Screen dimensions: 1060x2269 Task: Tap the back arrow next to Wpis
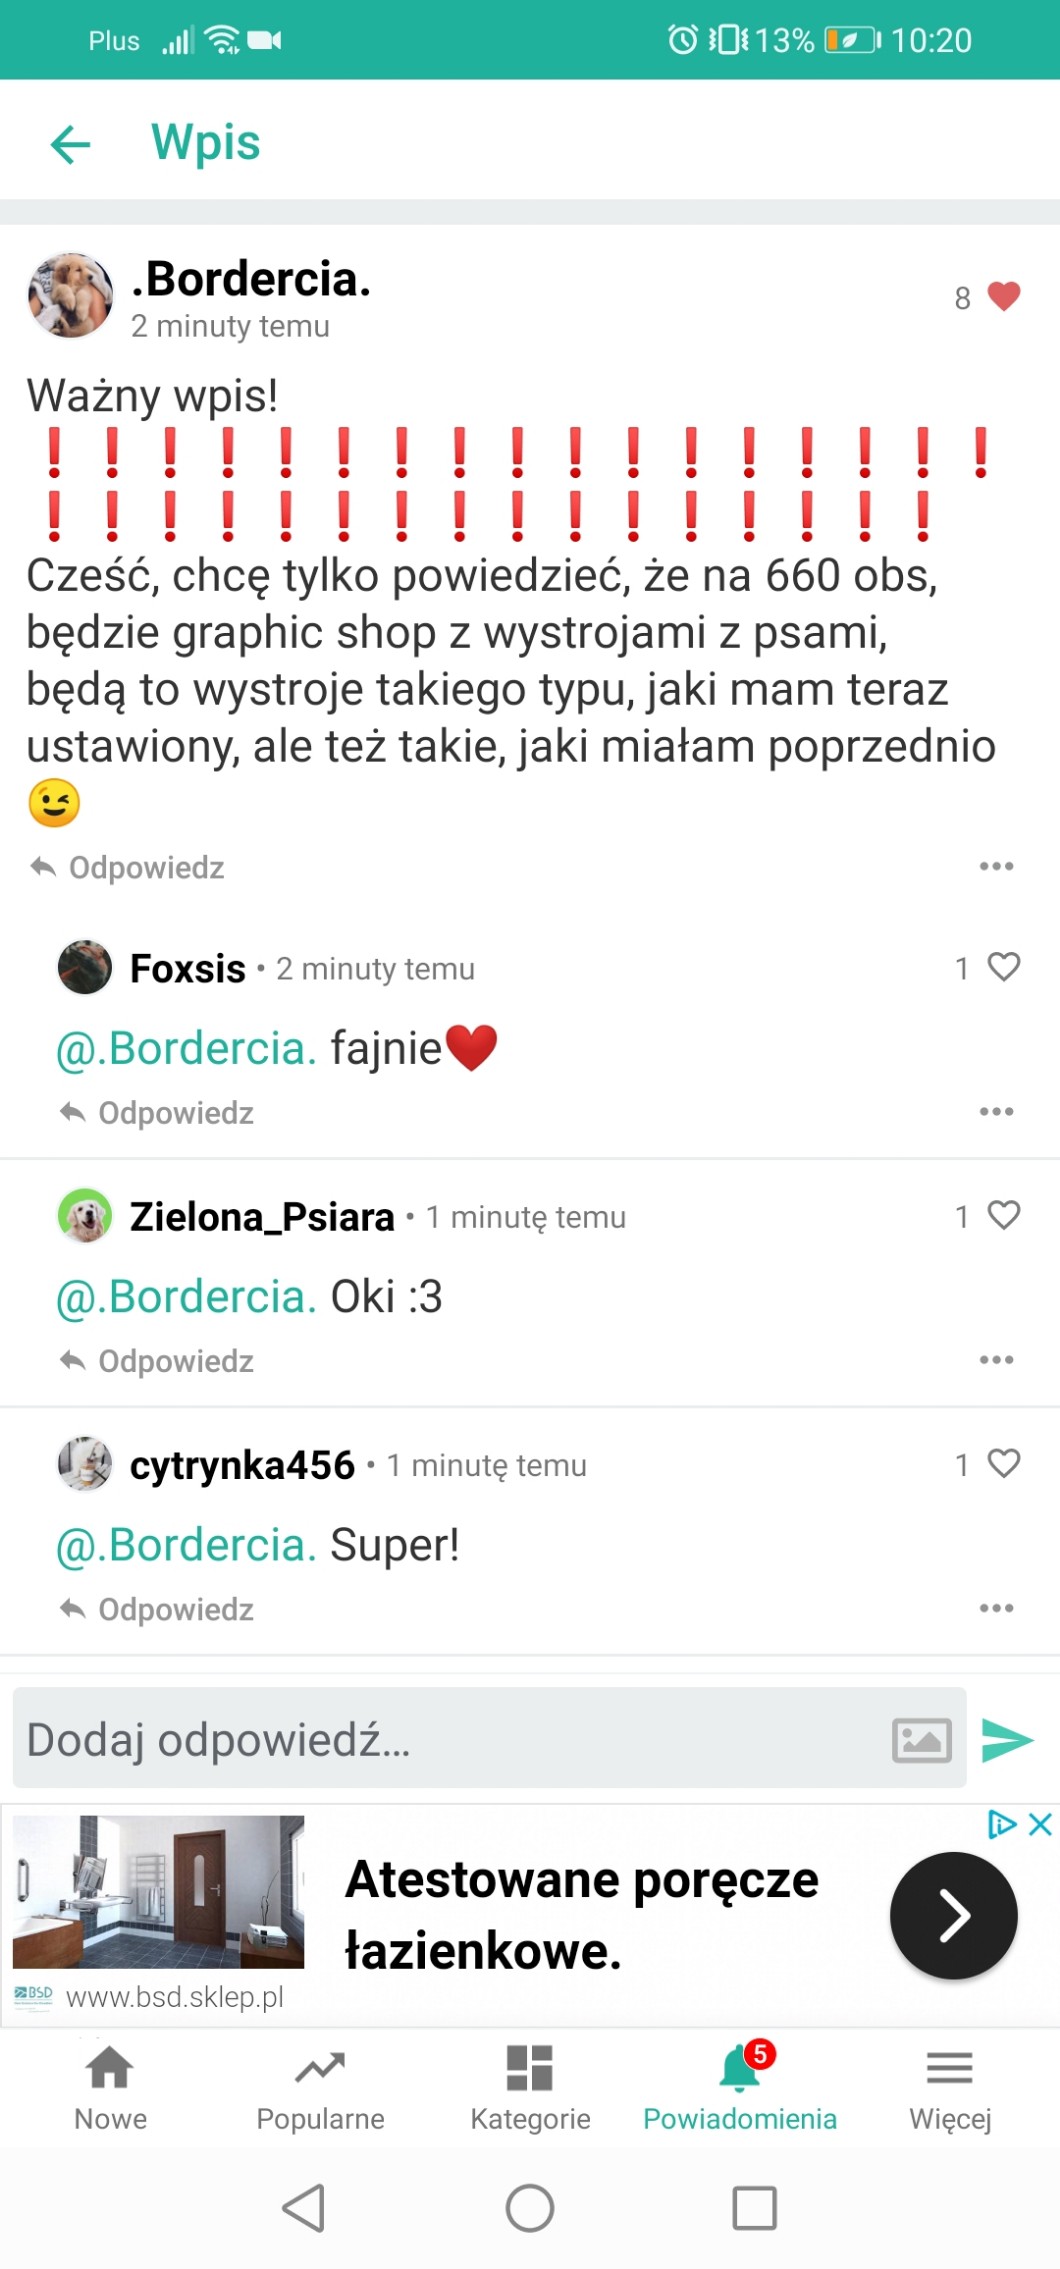click(x=70, y=144)
